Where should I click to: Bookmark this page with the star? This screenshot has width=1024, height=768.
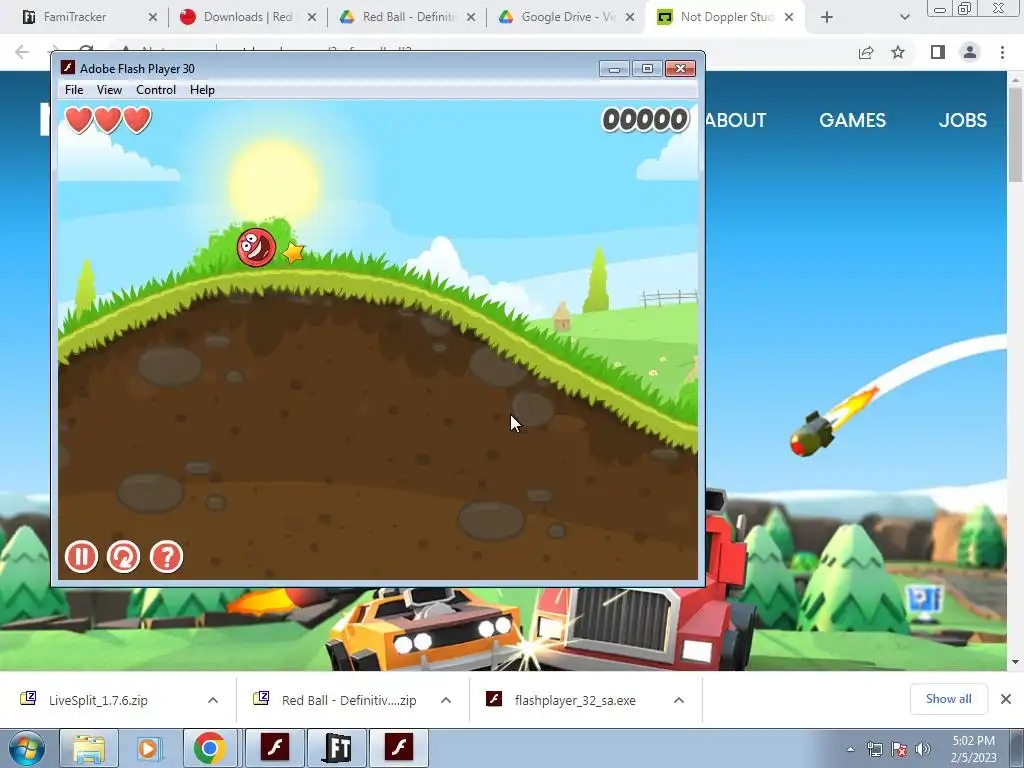point(898,52)
